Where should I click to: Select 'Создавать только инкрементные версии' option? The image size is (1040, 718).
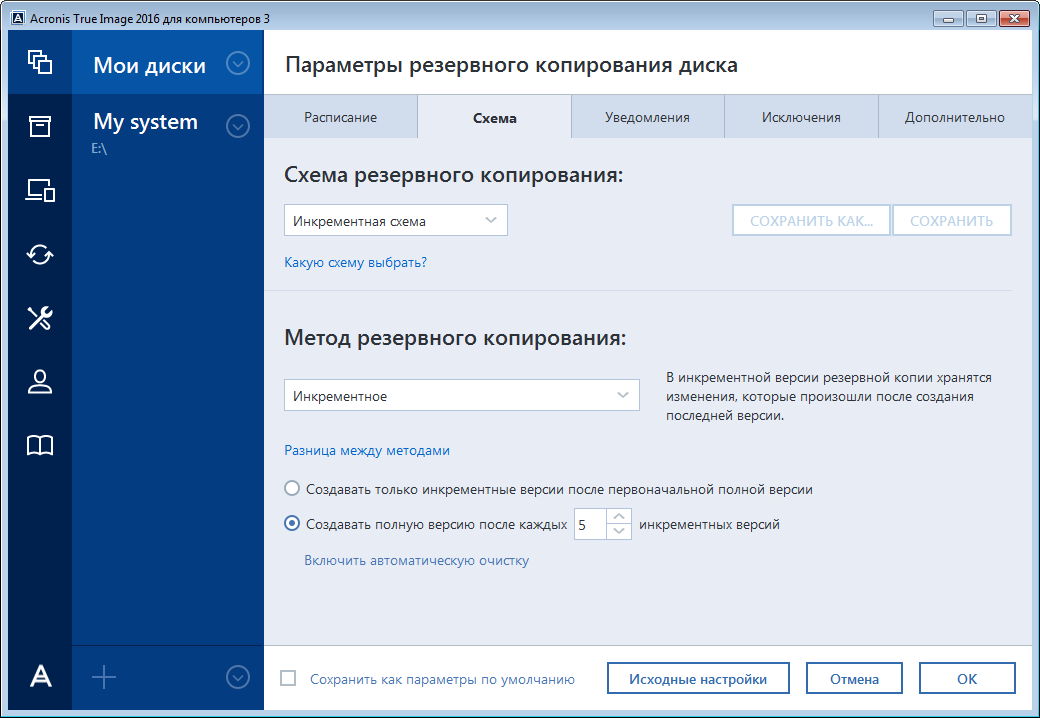pyautogui.click(x=292, y=489)
